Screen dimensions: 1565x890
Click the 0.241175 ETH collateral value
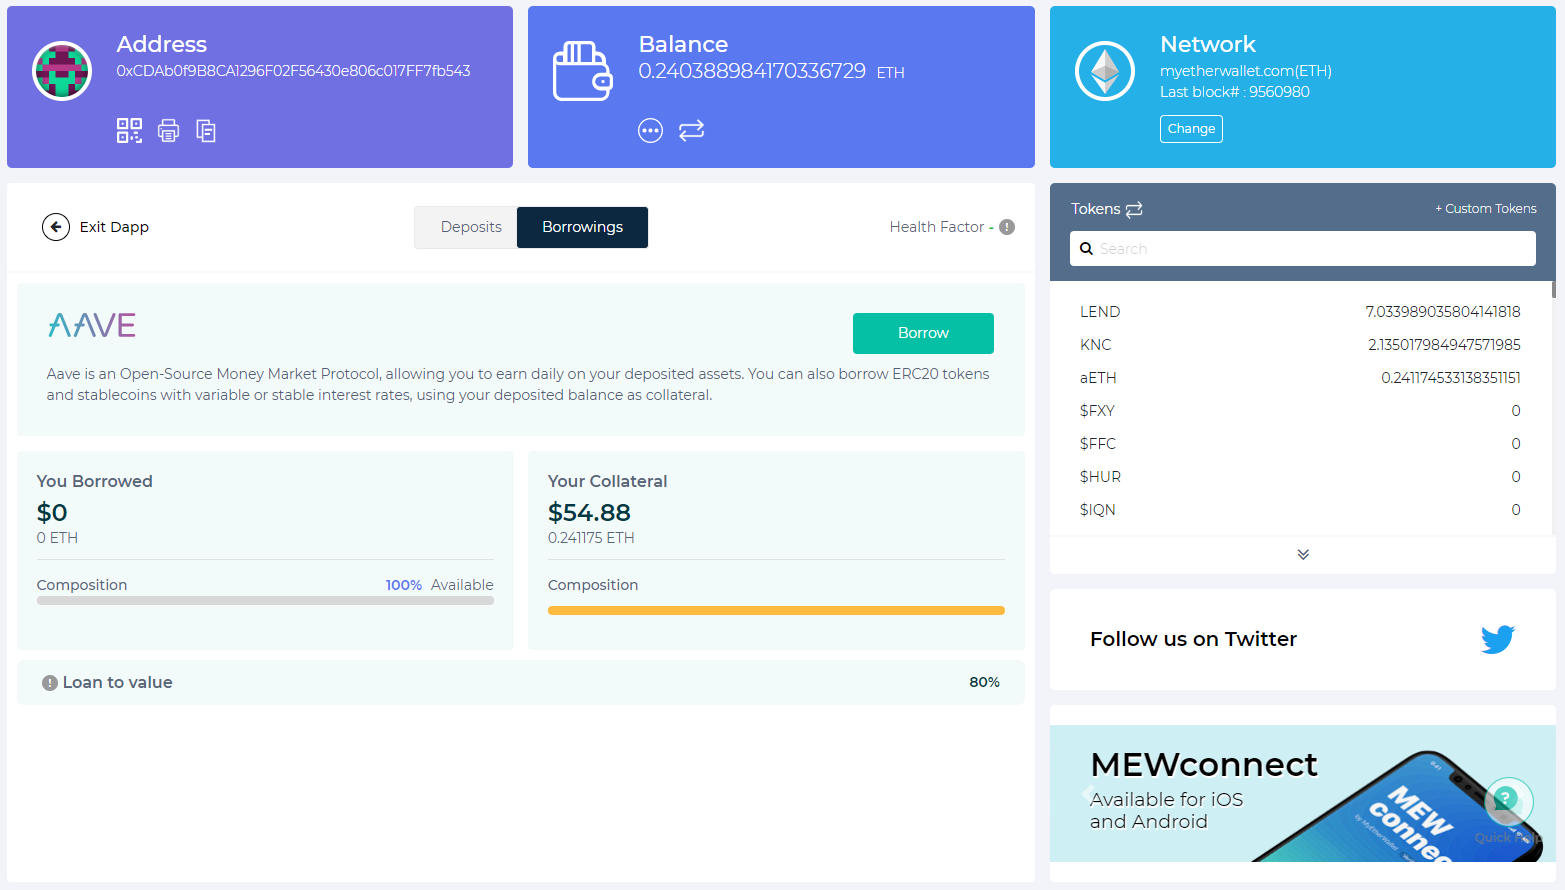(x=591, y=538)
